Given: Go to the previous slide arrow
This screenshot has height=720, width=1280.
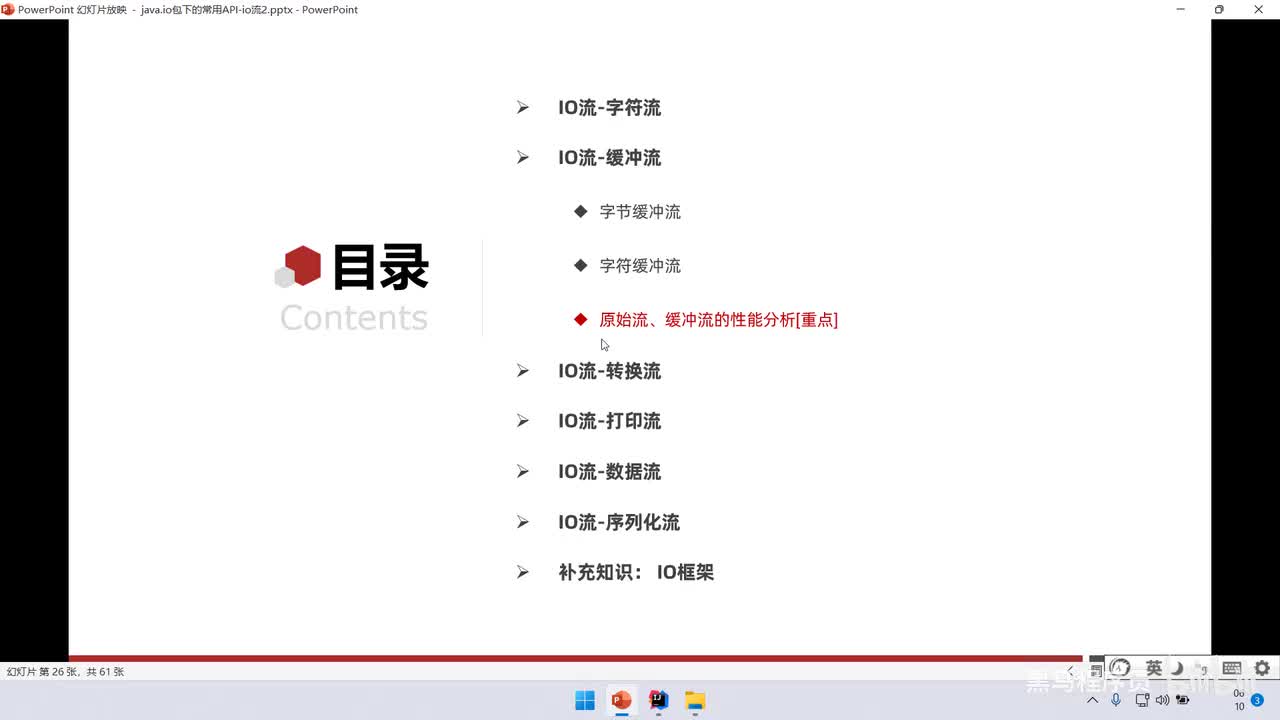Looking at the screenshot, I should tap(1070, 670).
